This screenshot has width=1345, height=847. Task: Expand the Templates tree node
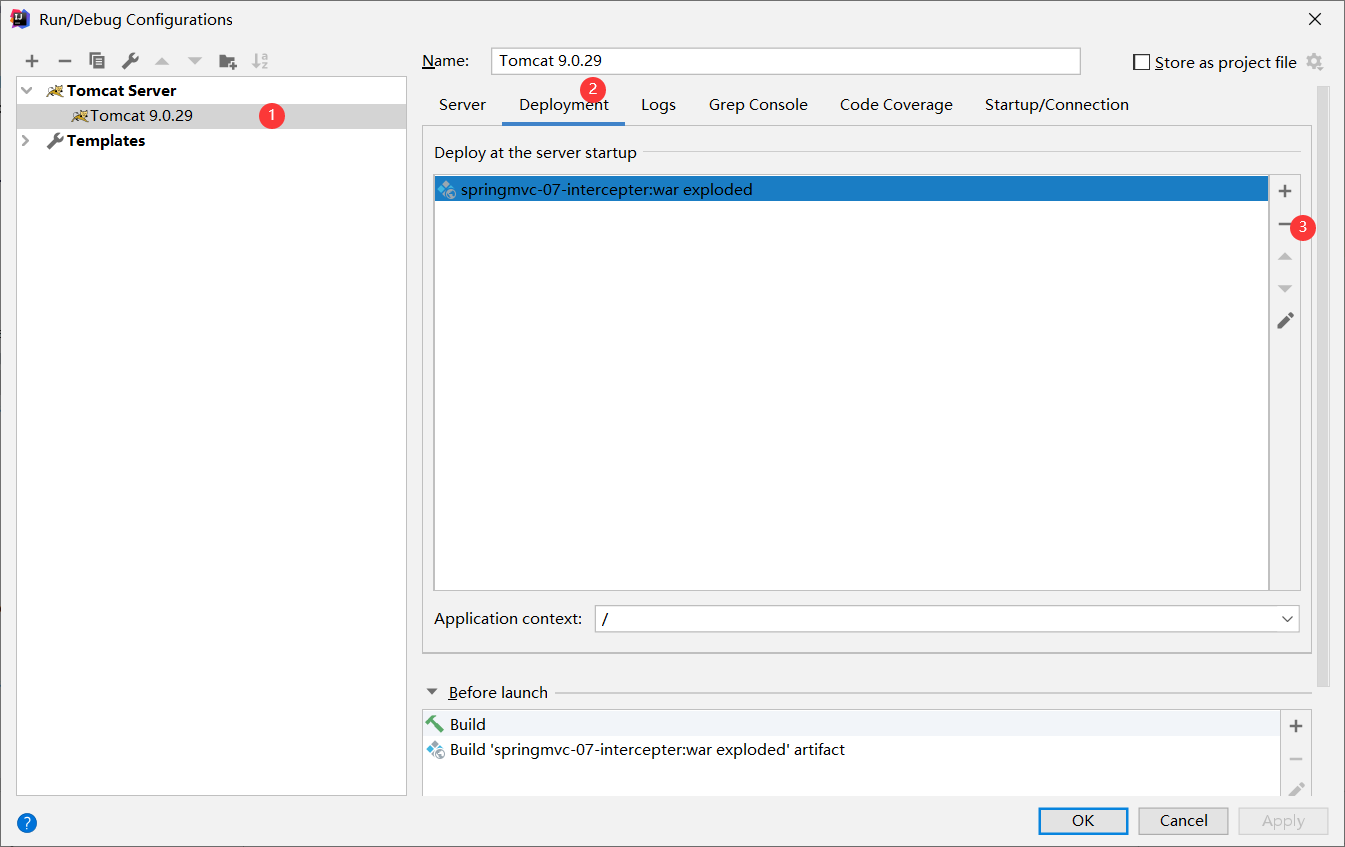click(27, 141)
